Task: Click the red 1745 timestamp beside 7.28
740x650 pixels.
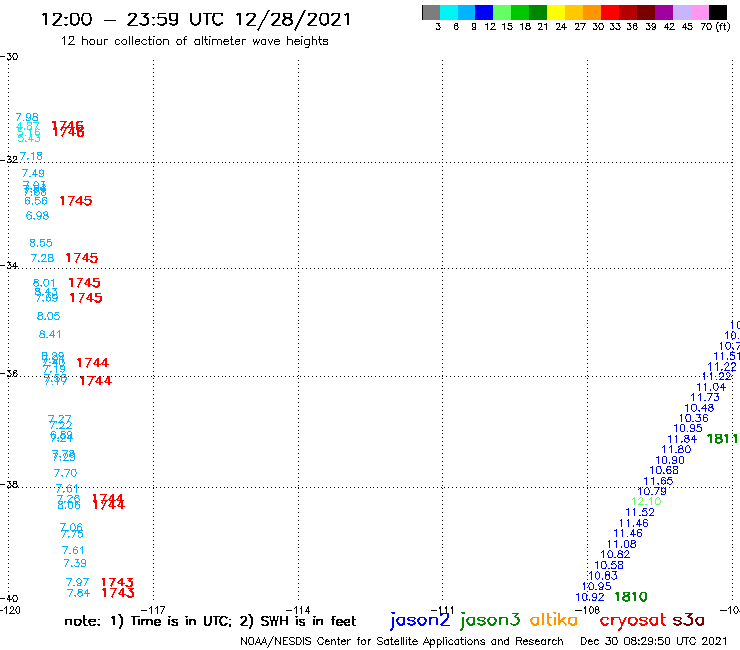Action: (x=82, y=258)
